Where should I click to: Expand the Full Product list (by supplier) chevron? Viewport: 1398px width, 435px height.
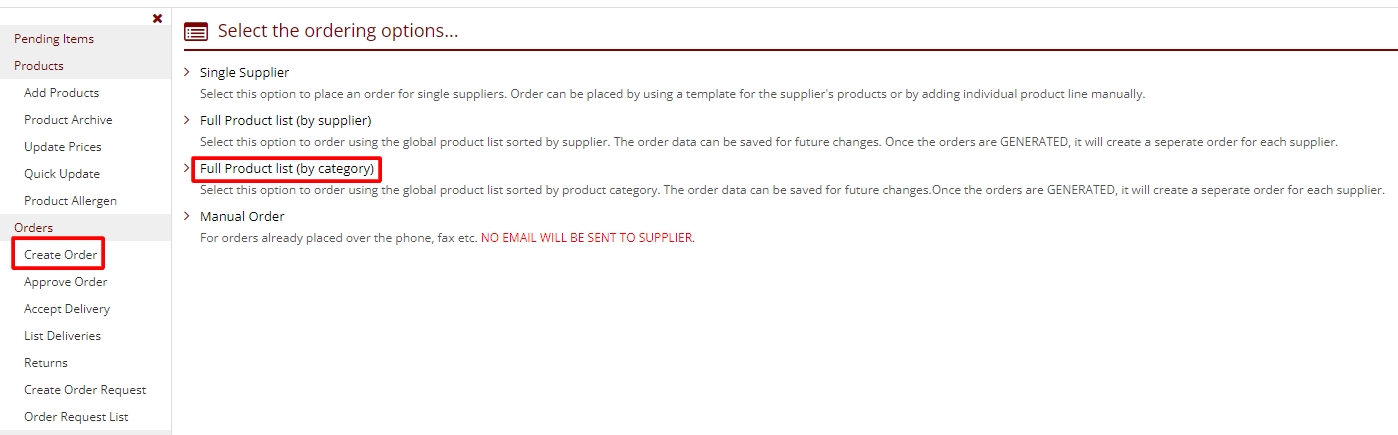(x=187, y=120)
